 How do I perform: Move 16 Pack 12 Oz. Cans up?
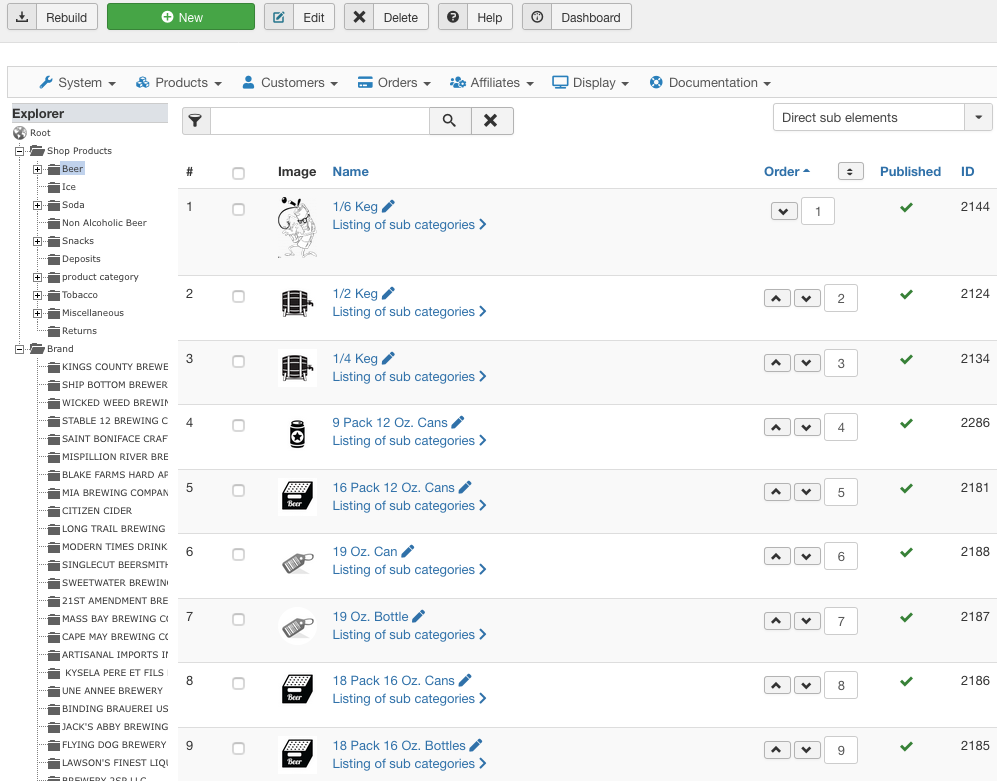(x=777, y=492)
